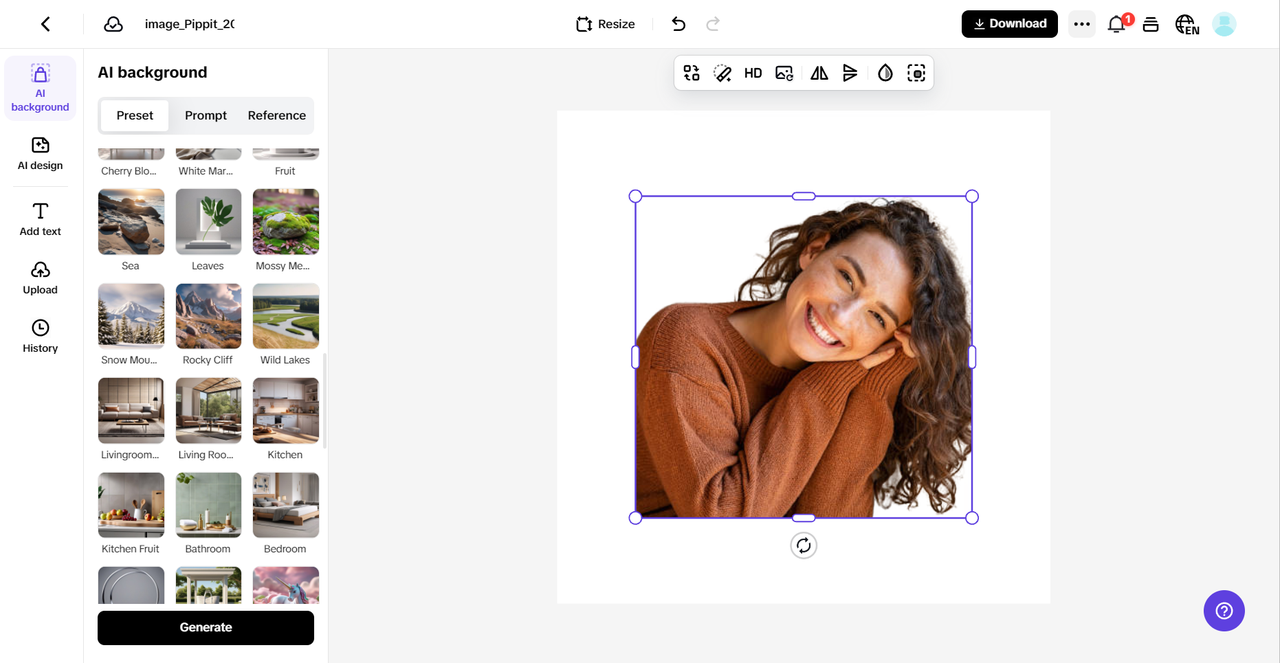
Task: Click the White Marble preset label
Action: [206, 171]
